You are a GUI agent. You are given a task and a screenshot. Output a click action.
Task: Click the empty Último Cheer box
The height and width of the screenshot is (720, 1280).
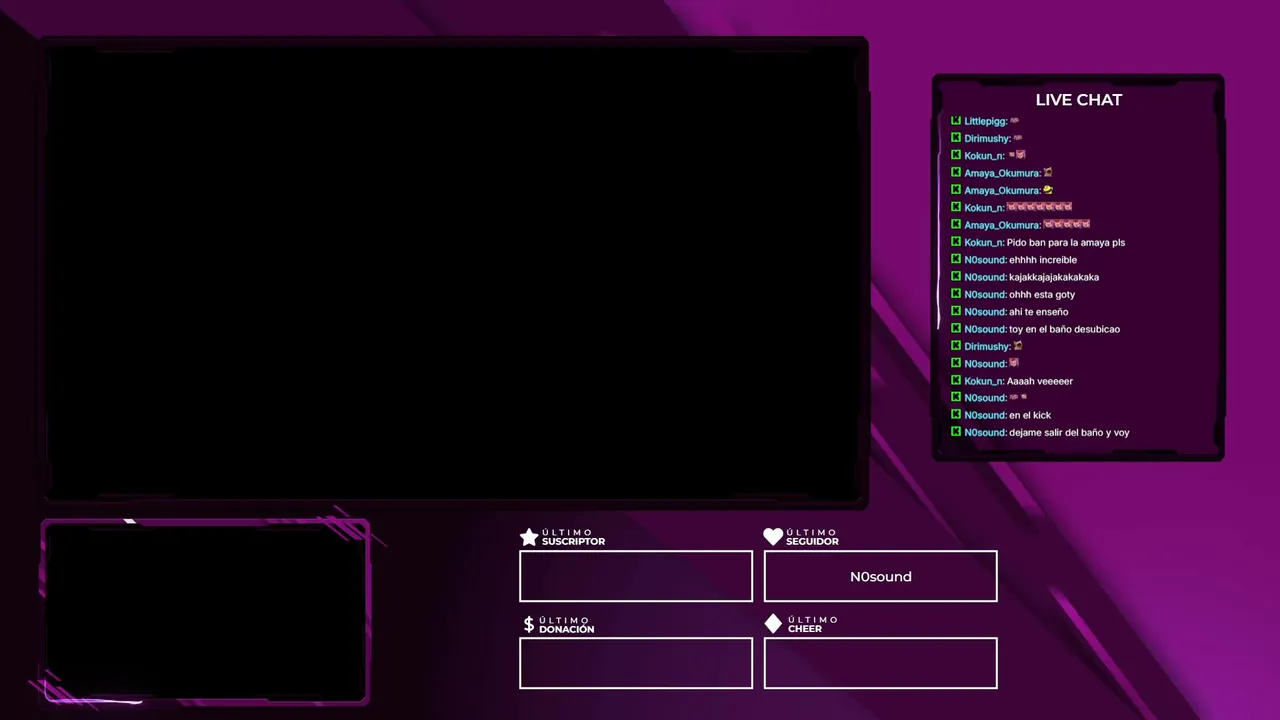point(880,663)
